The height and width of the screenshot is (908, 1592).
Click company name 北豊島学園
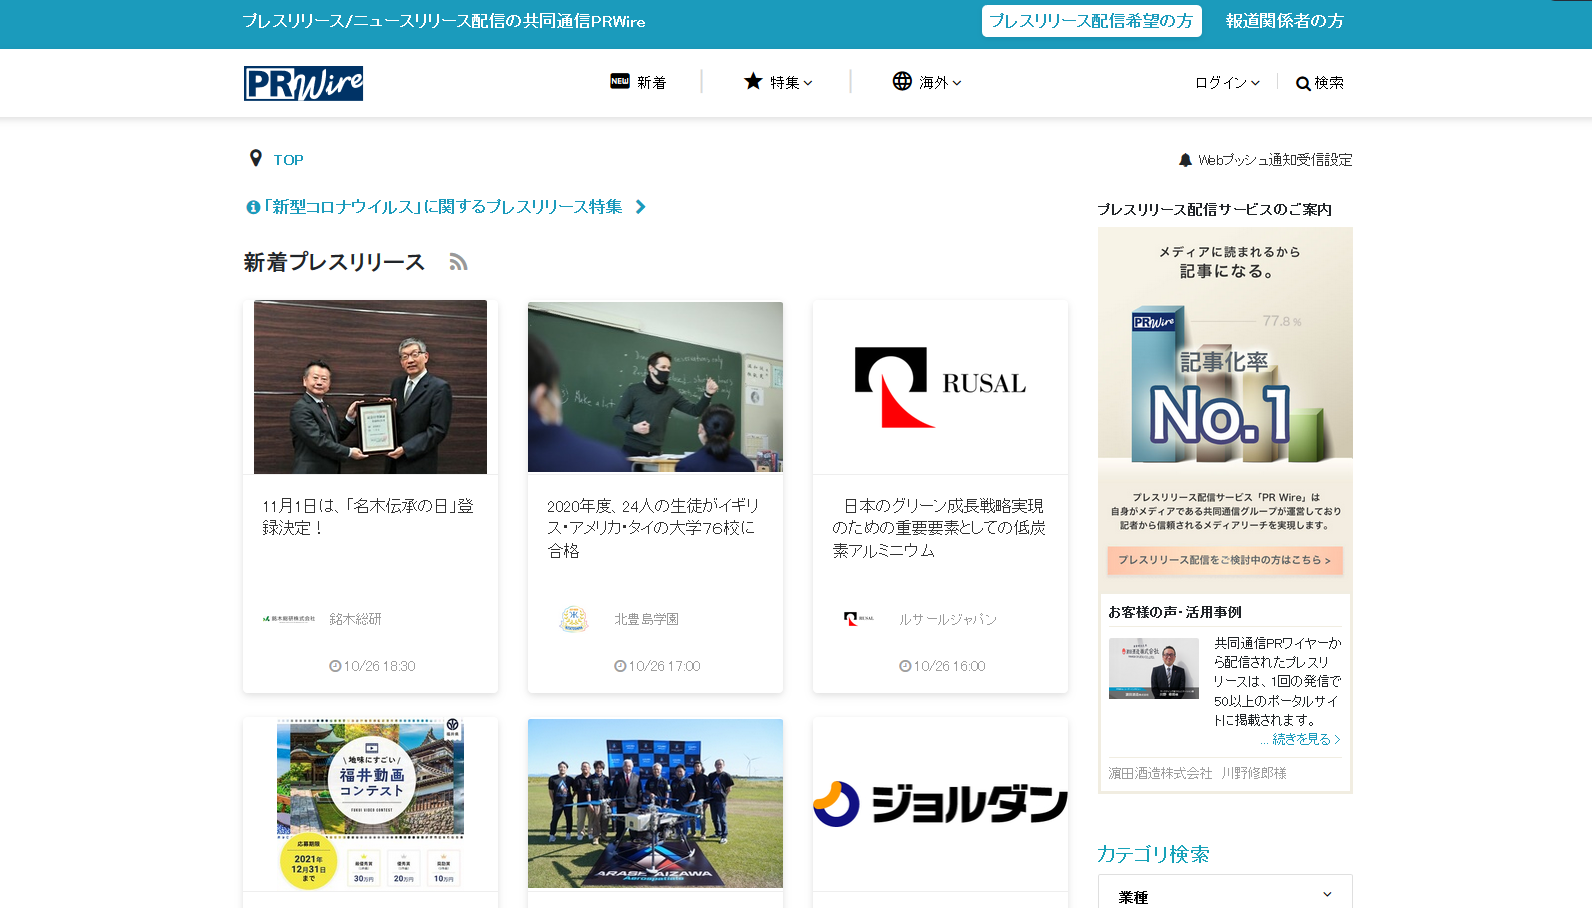point(646,619)
